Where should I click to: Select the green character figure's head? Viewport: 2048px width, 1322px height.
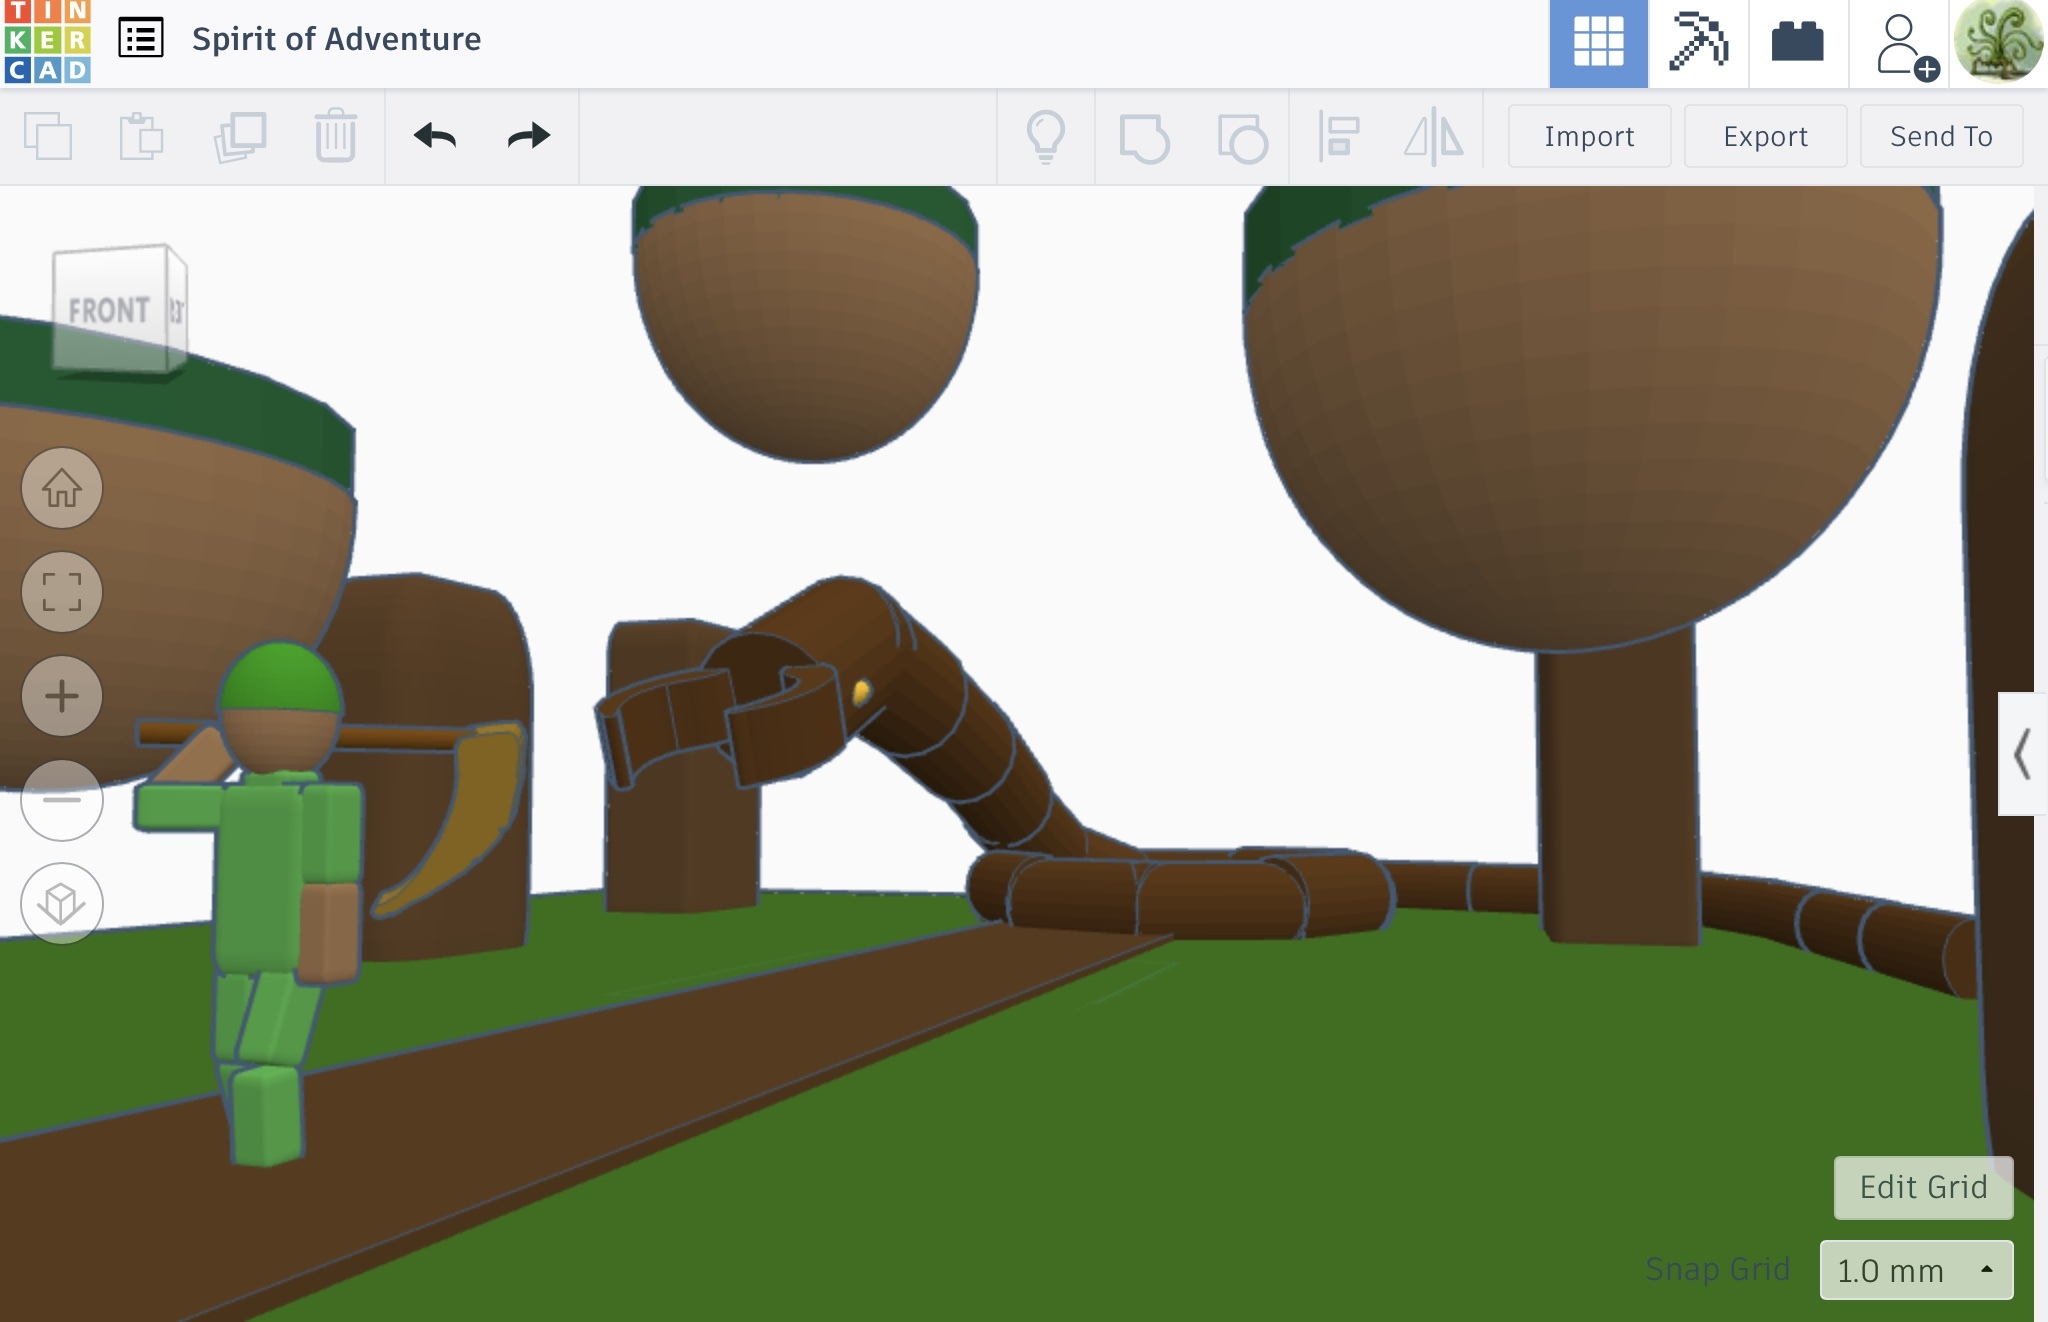click(280, 708)
